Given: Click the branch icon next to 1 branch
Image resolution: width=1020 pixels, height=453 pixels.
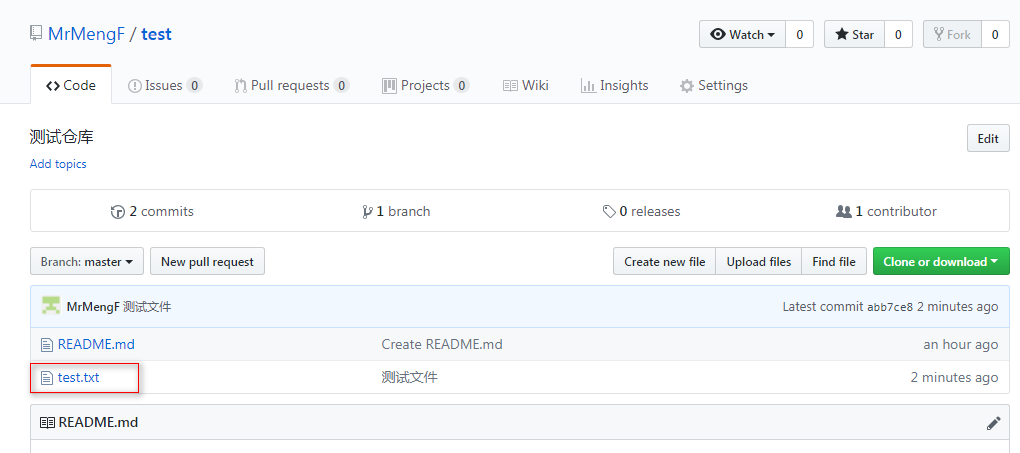Looking at the screenshot, I should tap(367, 212).
